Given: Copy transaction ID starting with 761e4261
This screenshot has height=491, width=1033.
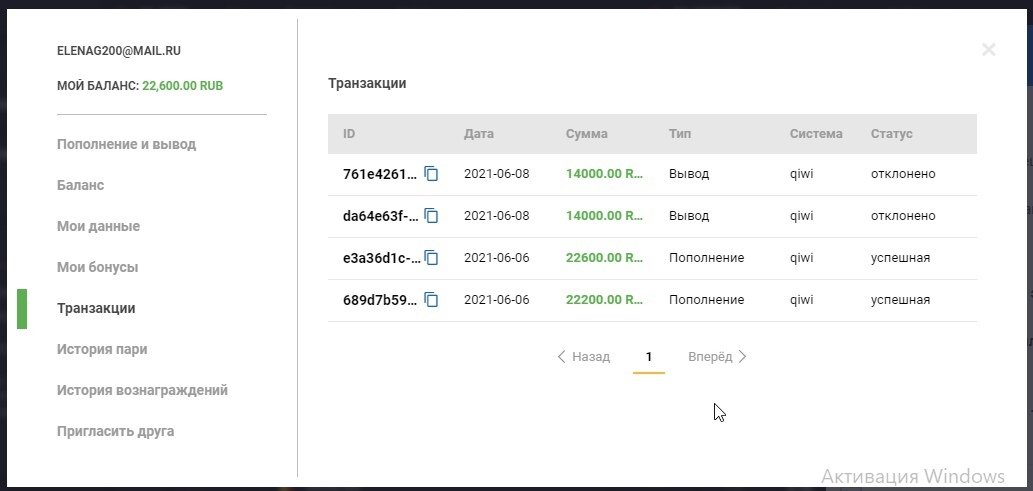Looking at the screenshot, I should click(x=431, y=174).
